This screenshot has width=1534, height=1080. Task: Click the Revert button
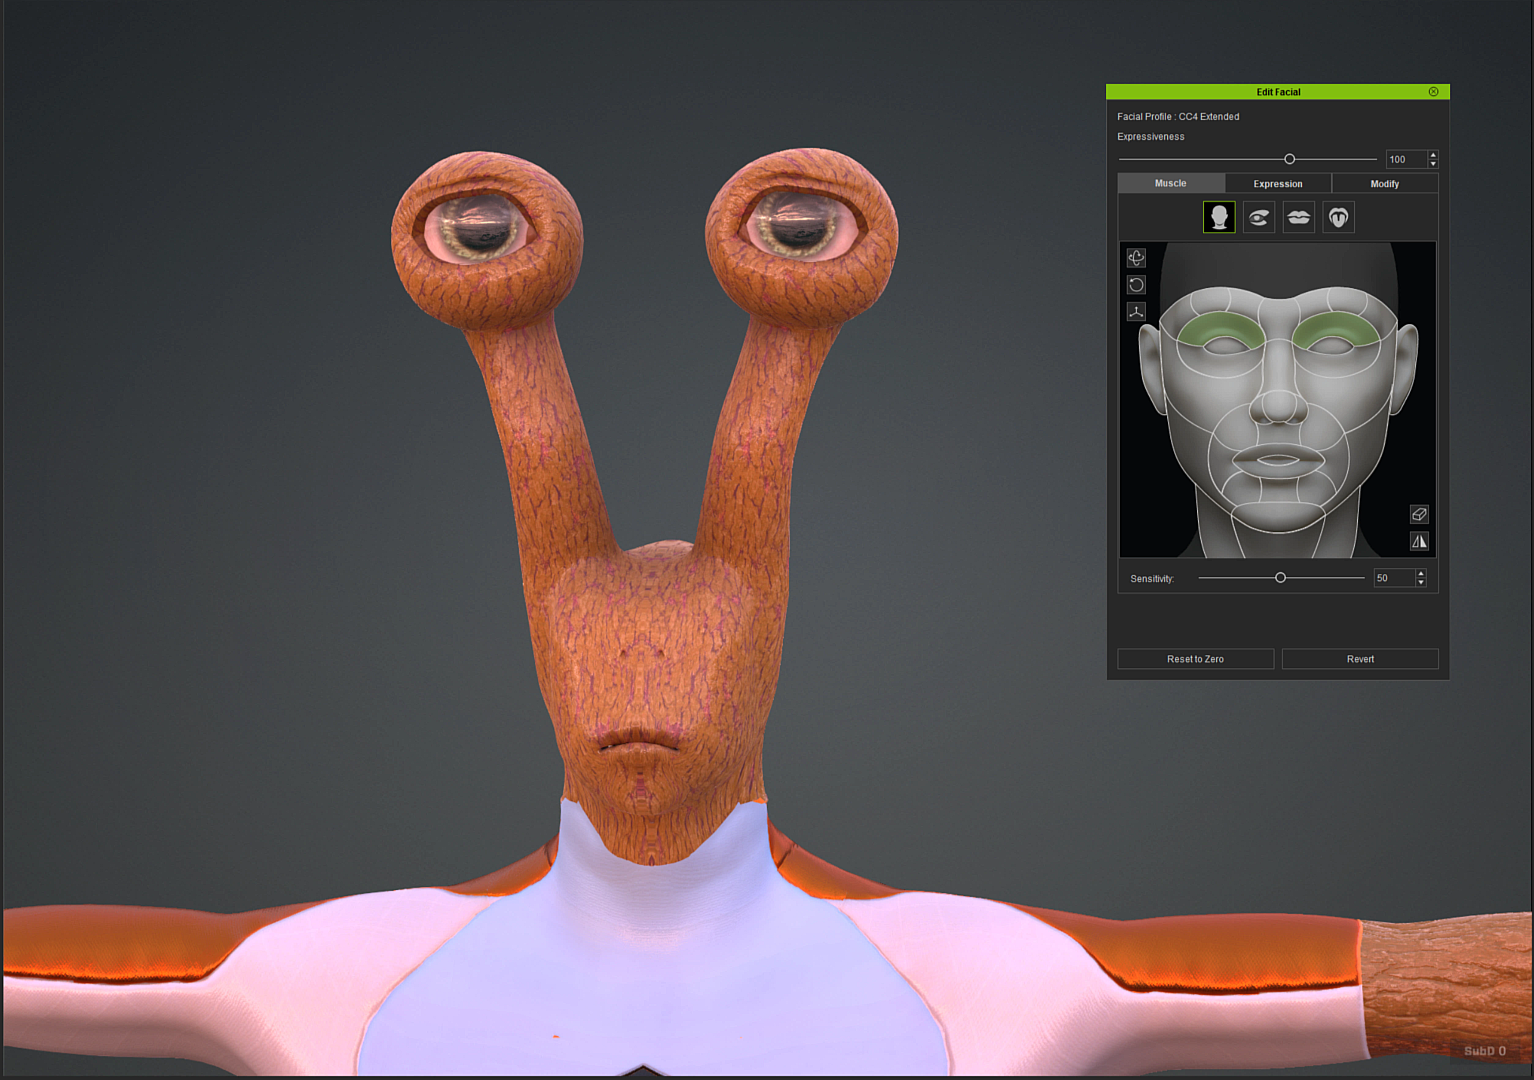tap(1360, 659)
